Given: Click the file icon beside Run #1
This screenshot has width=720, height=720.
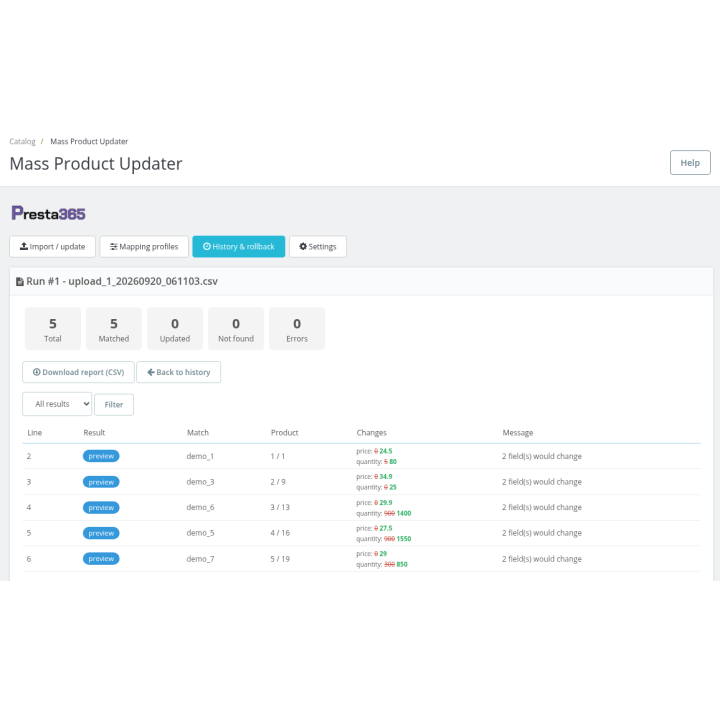Looking at the screenshot, I should point(20,281).
